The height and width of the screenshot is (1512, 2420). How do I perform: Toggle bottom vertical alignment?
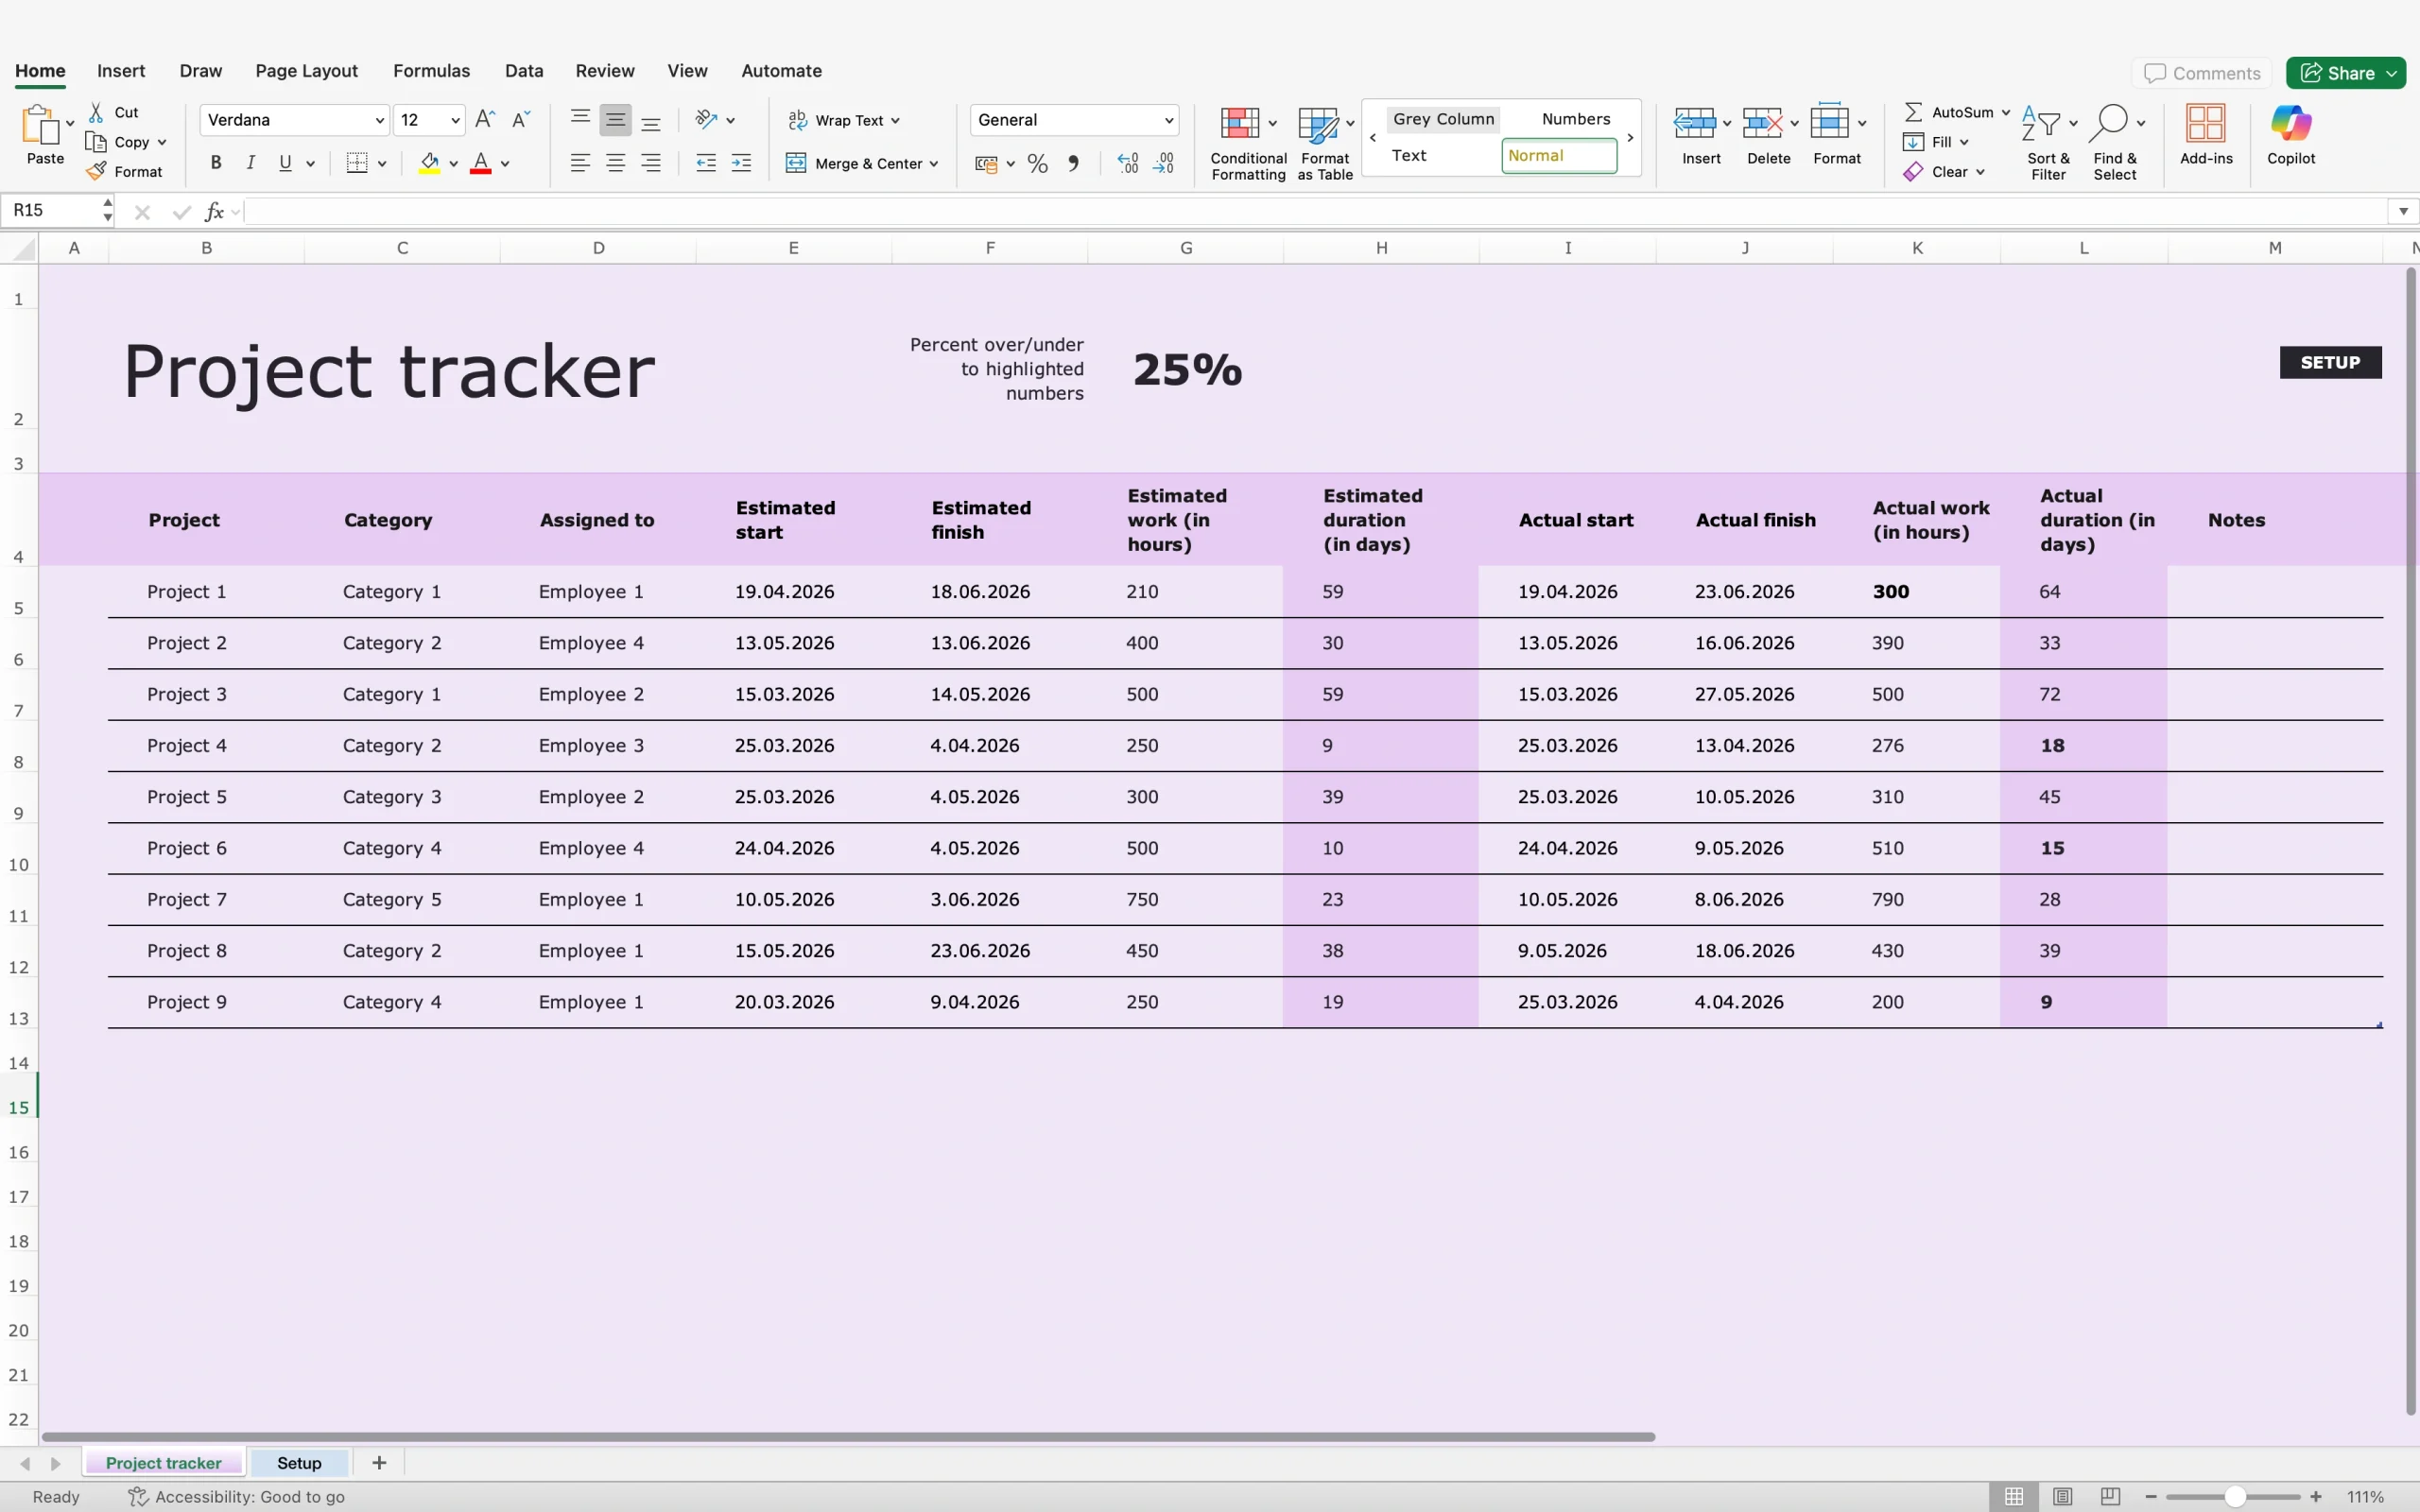click(x=651, y=121)
